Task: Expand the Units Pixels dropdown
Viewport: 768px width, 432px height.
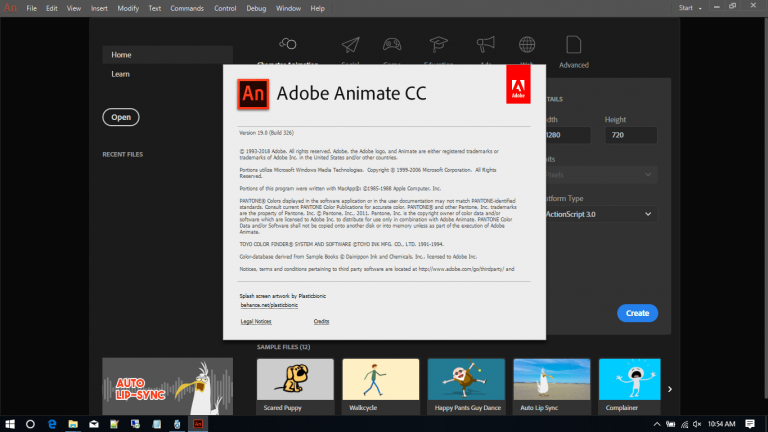Action: (600, 175)
